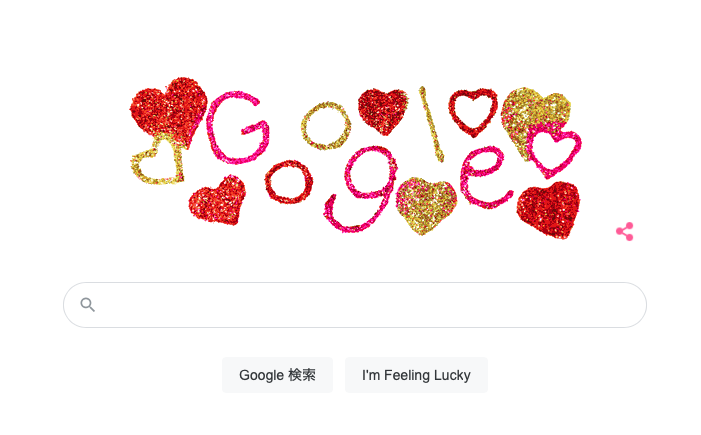Click the I'm Feeling Lucky button

tap(416, 375)
